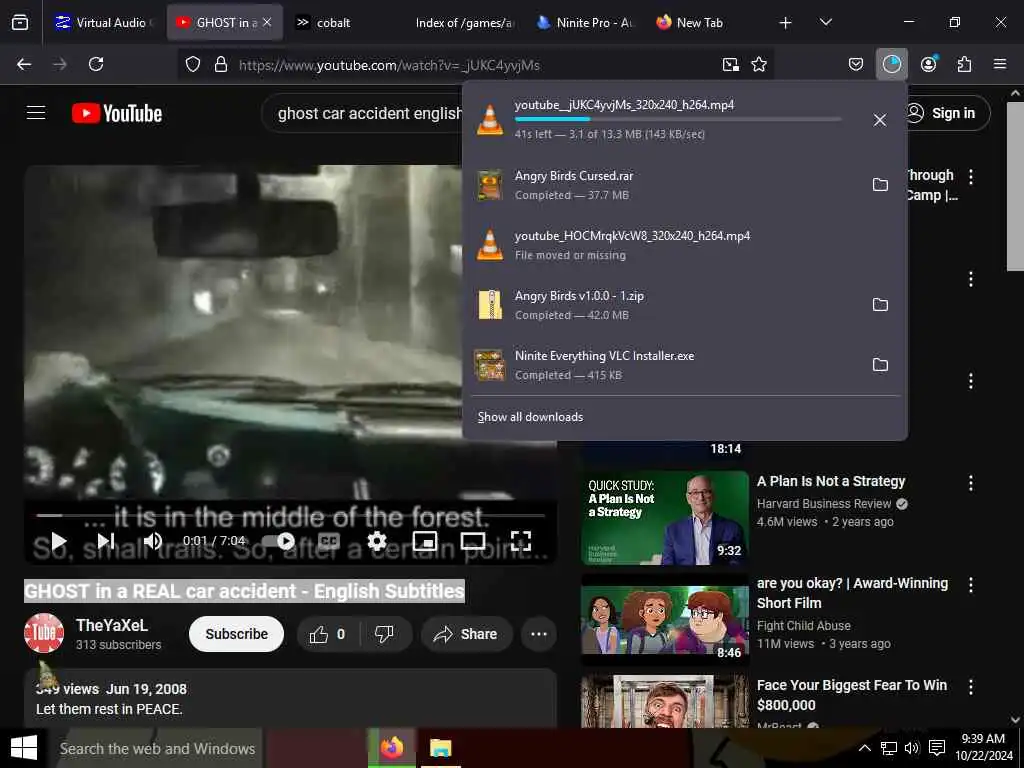The image size is (1024, 768).
Task: Open the YouTube guide hamburger menu
Action: (x=36, y=113)
